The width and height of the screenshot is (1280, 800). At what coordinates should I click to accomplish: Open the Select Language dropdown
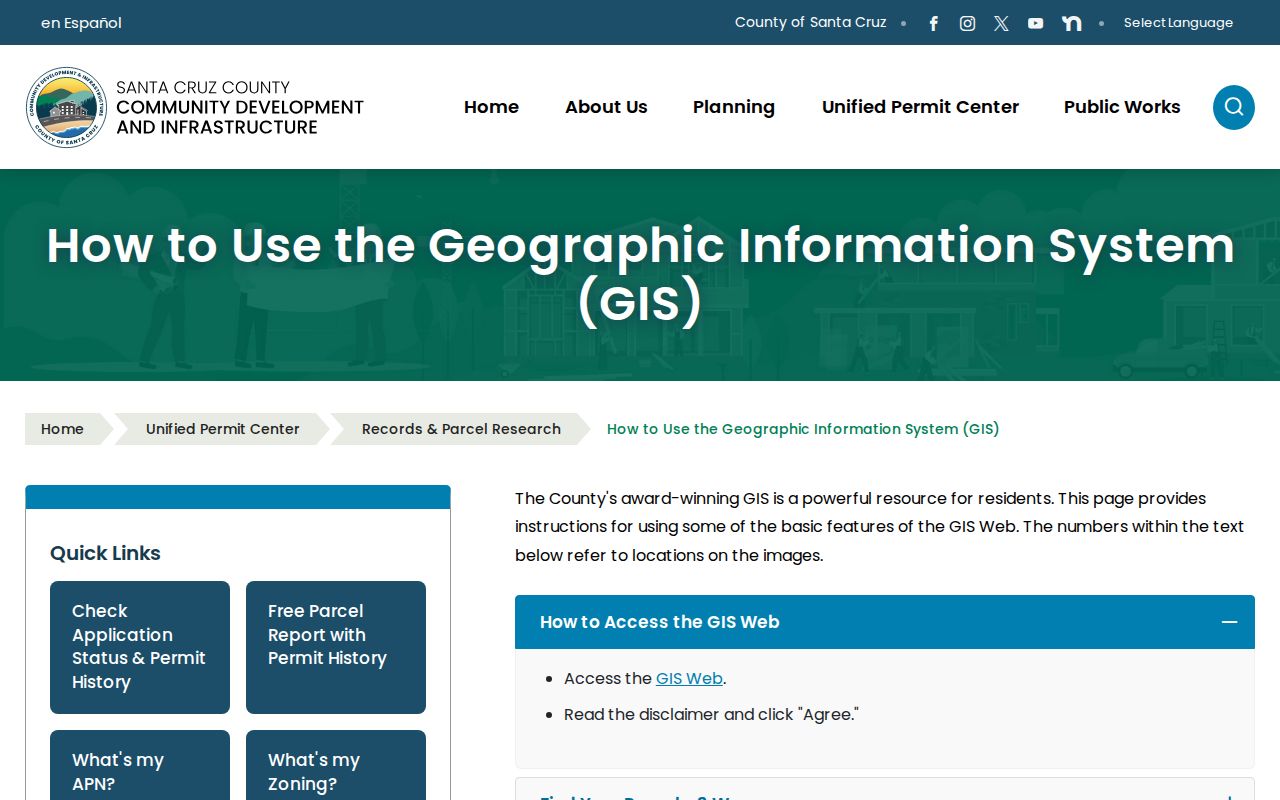pos(1178,23)
